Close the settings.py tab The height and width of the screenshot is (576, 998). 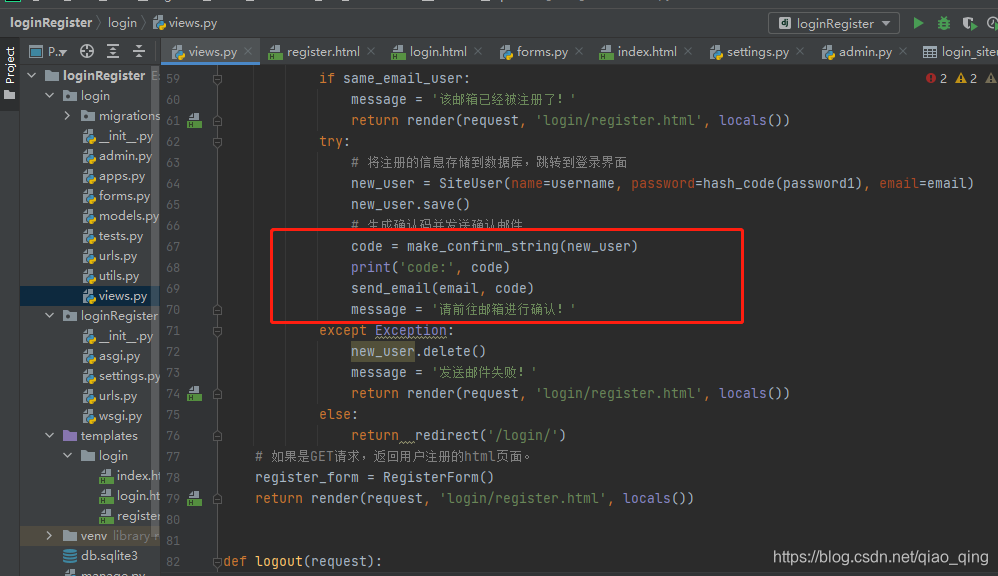pyautogui.click(x=800, y=52)
